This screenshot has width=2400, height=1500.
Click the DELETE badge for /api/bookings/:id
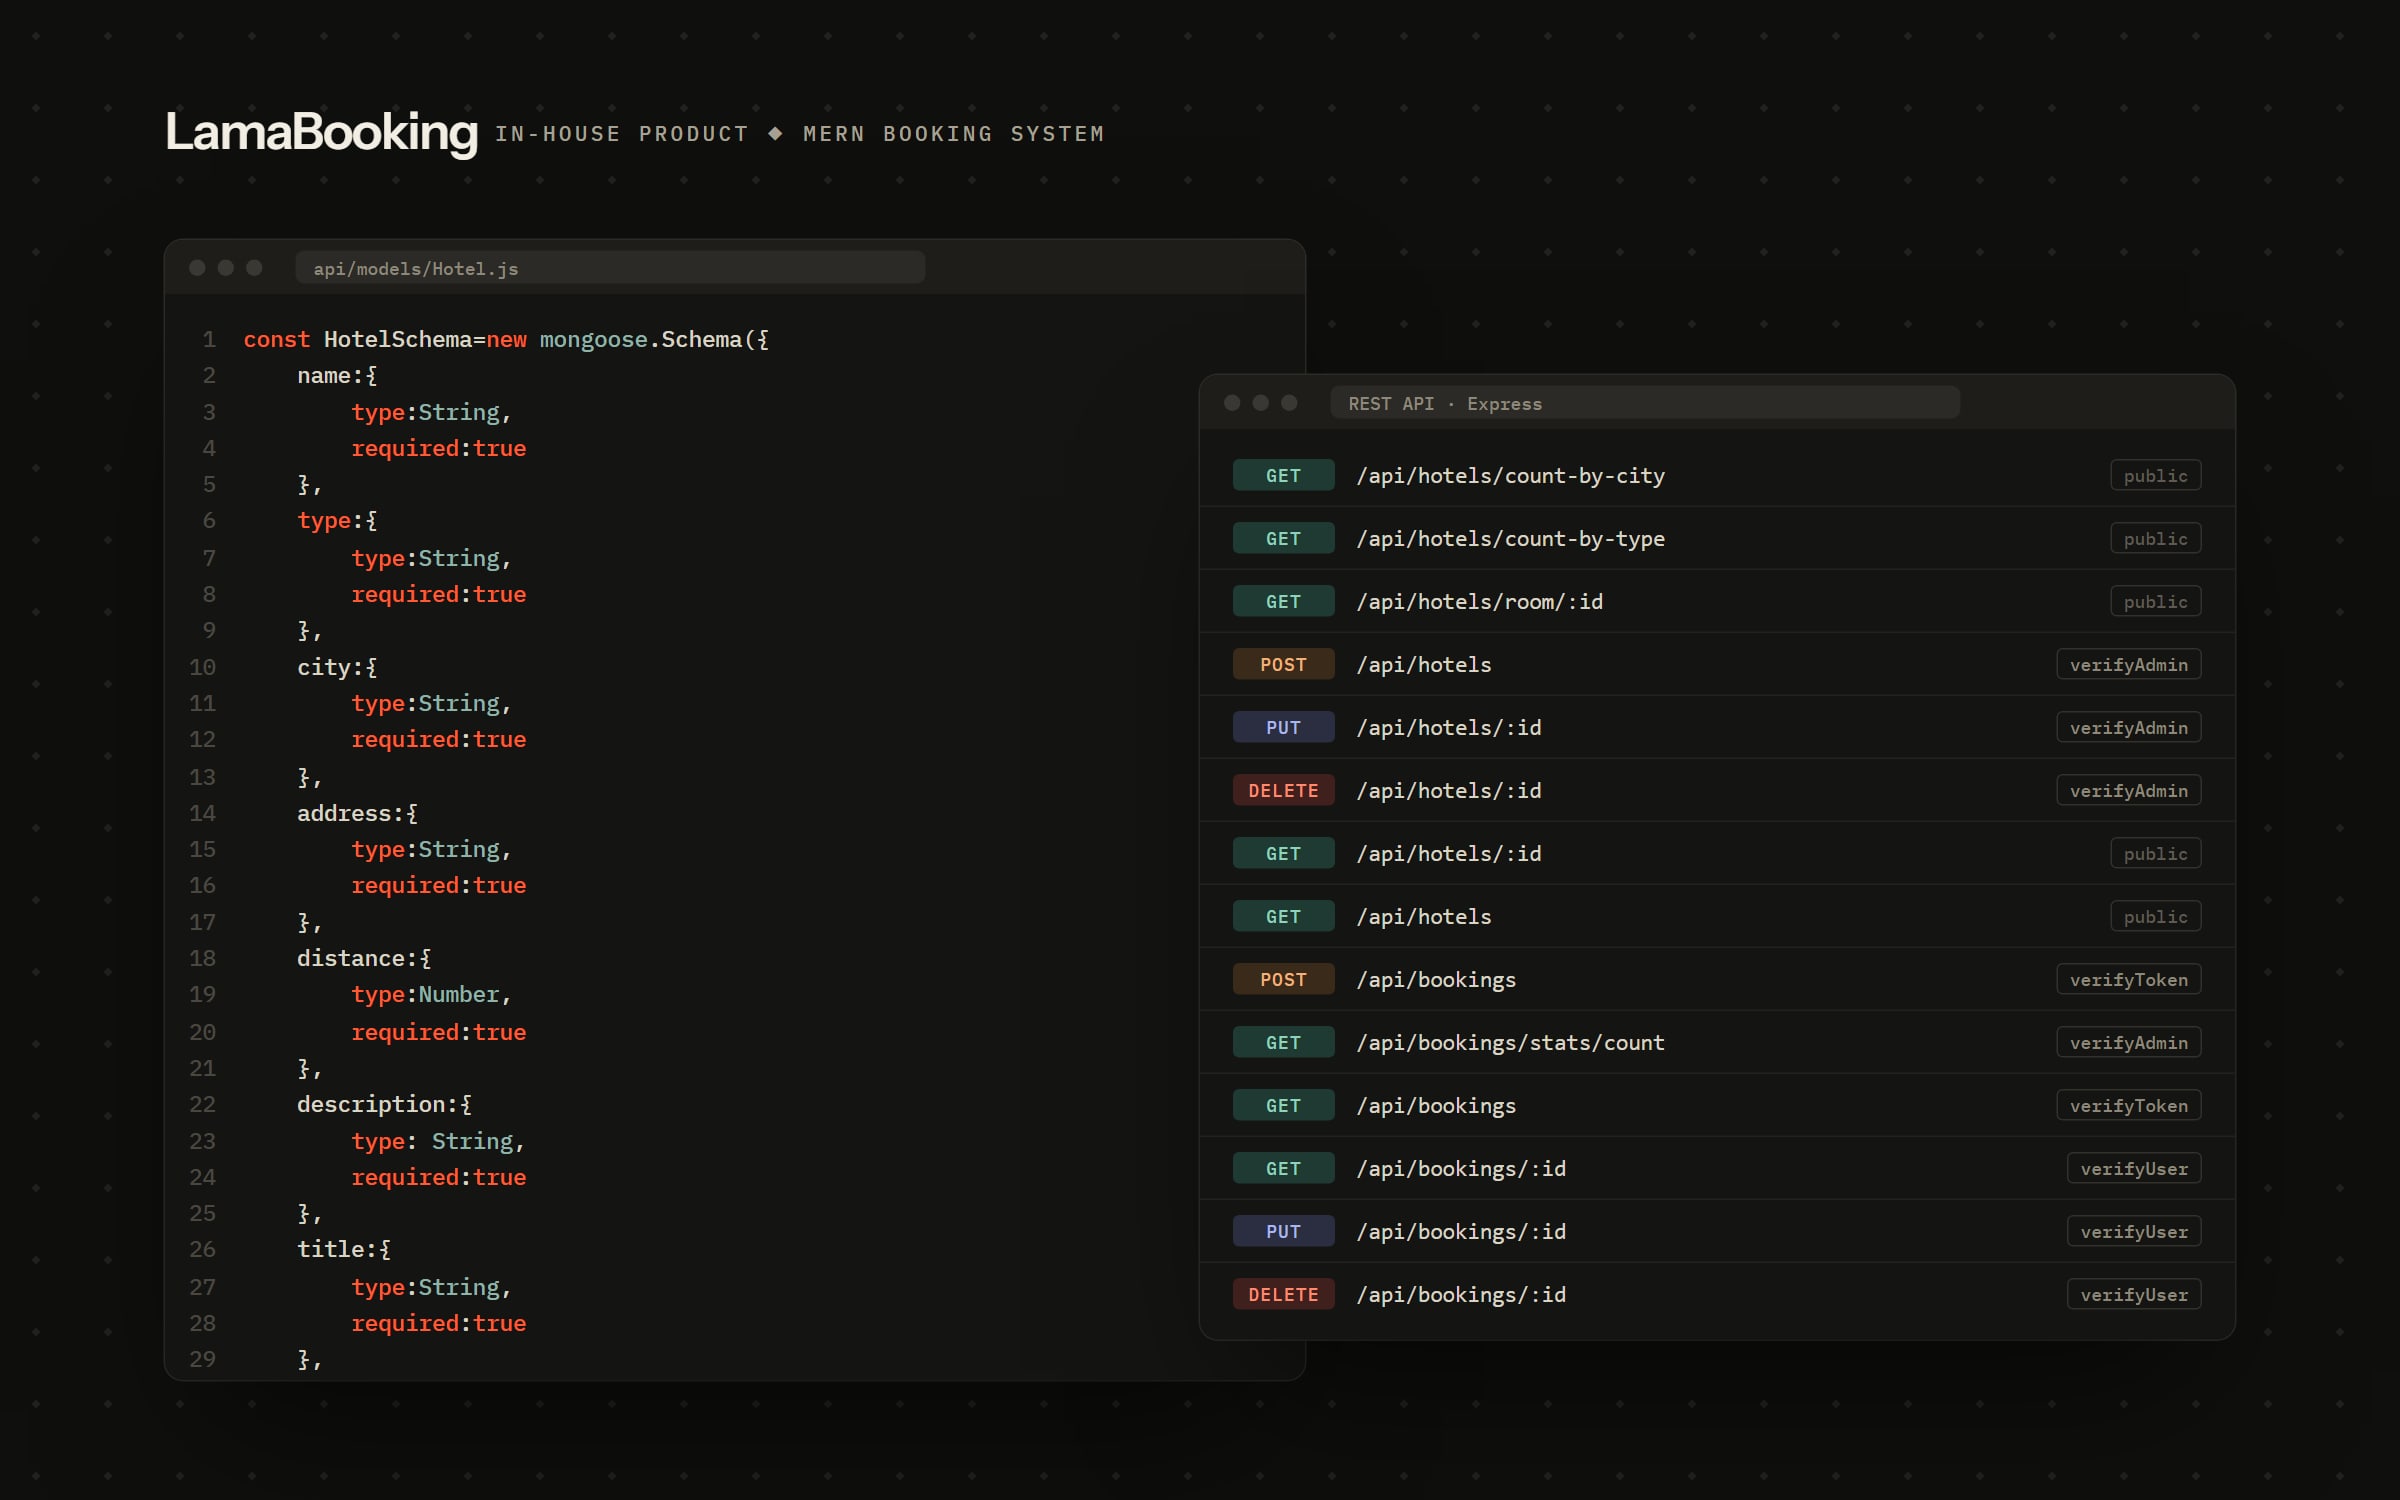click(x=1283, y=1295)
